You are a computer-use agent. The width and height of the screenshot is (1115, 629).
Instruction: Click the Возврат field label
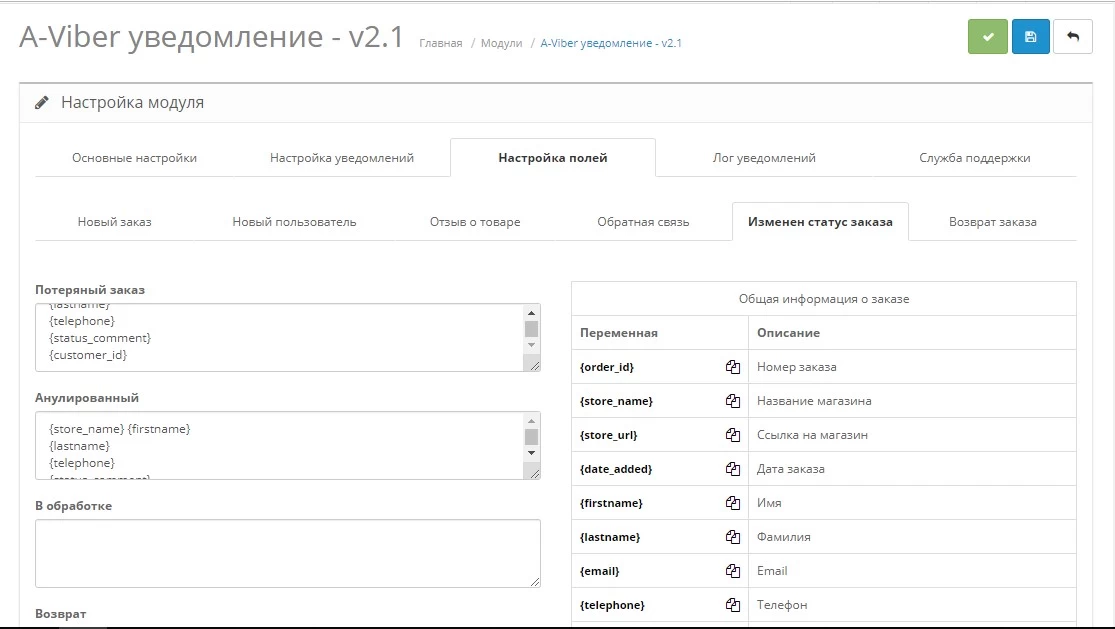point(60,613)
